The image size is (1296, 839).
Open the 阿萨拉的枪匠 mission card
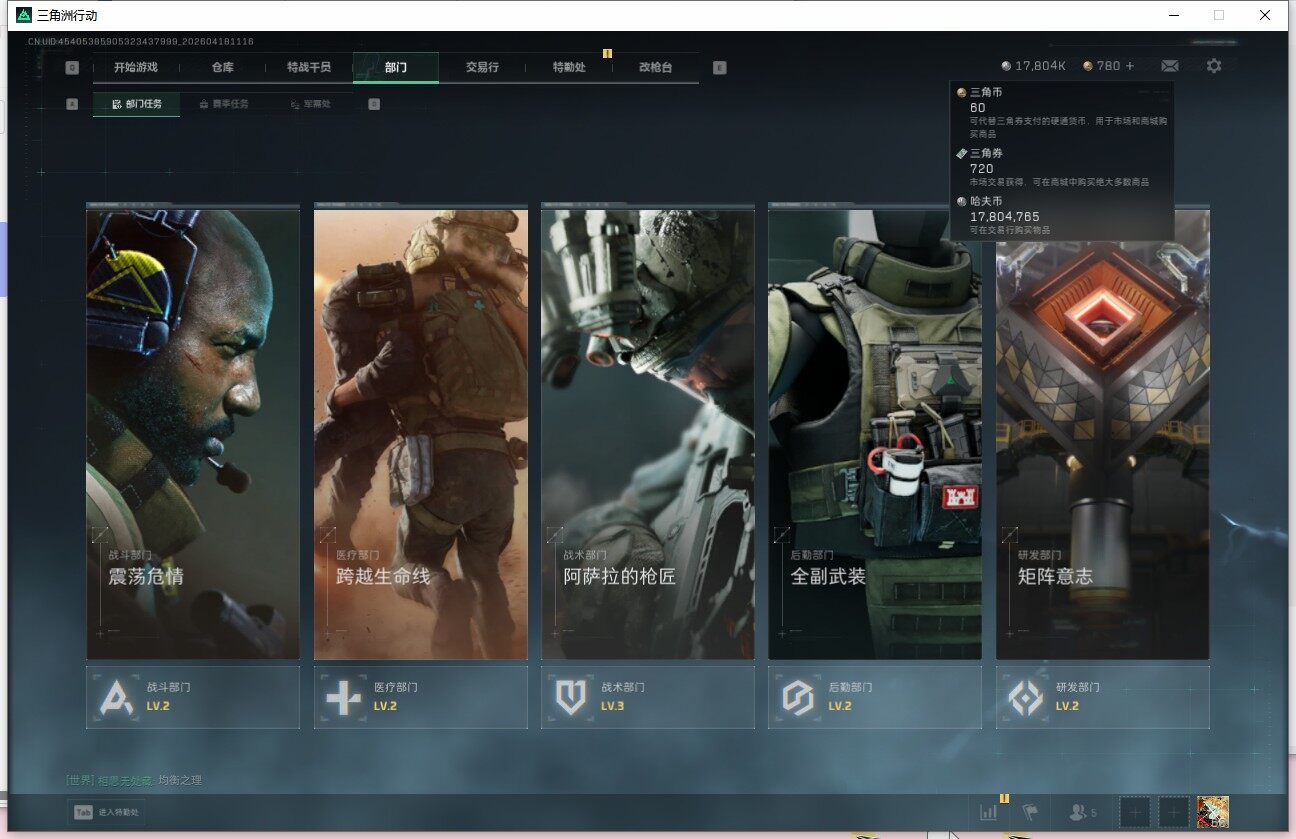pos(648,432)
